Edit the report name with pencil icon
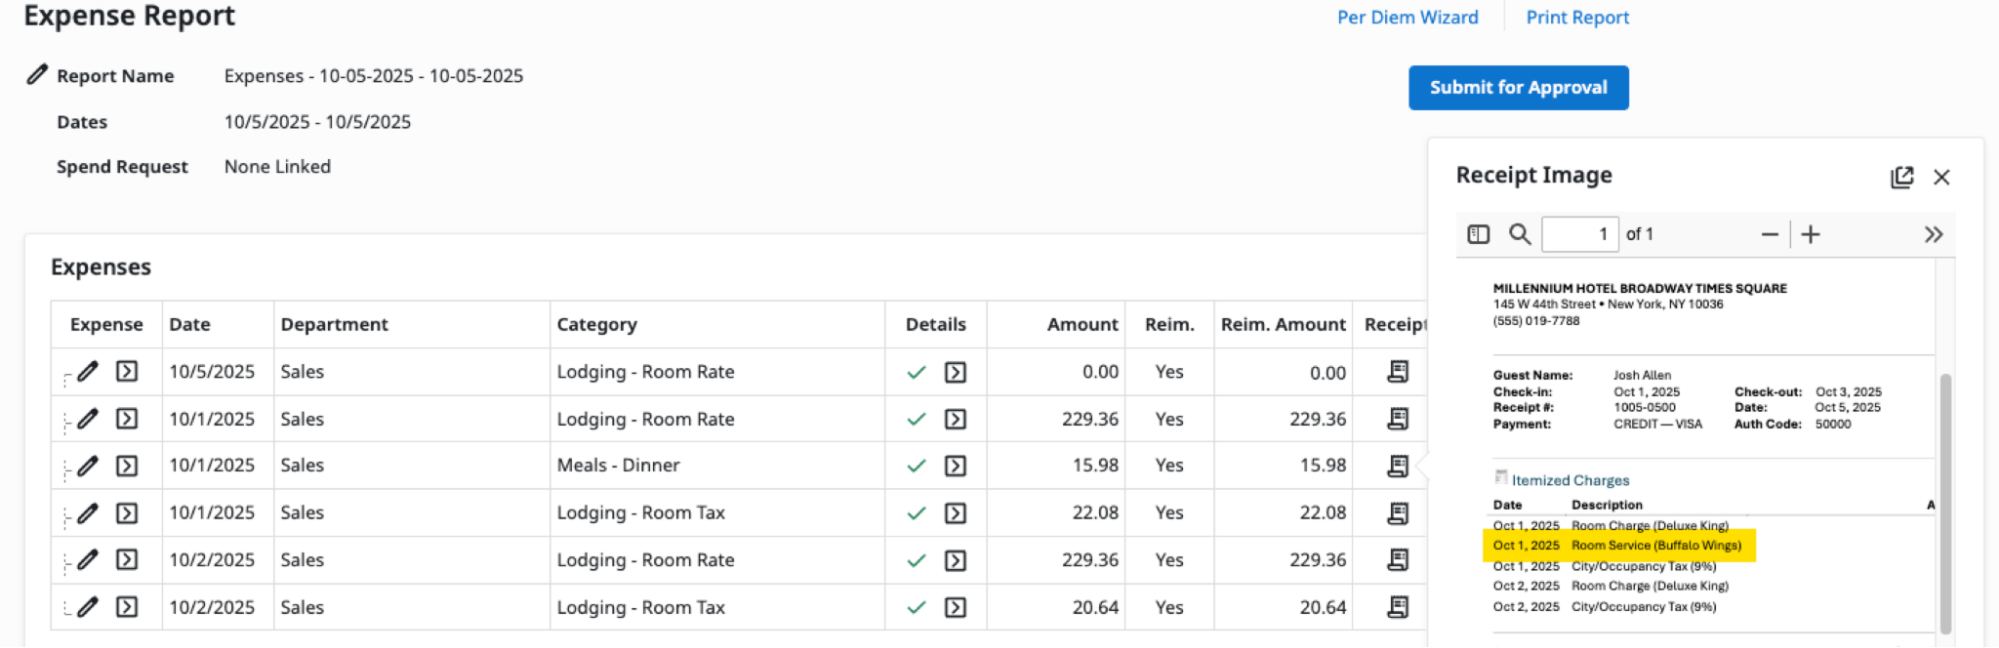 (x=37, y=75)
